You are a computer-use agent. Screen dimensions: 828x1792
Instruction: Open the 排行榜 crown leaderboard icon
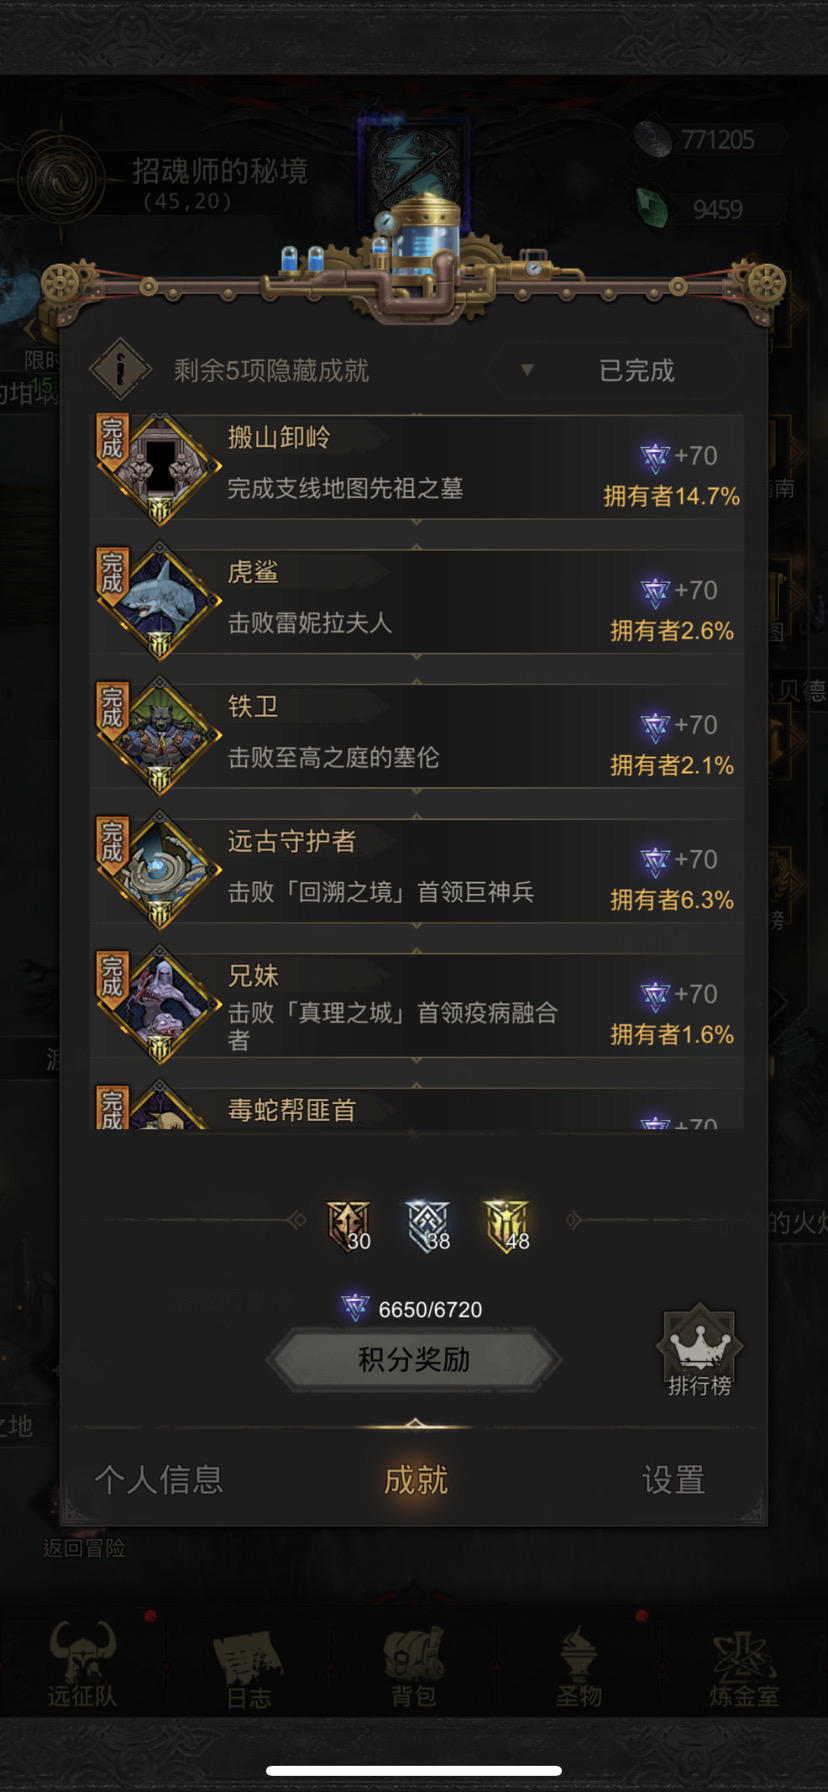coord(700,1350)
